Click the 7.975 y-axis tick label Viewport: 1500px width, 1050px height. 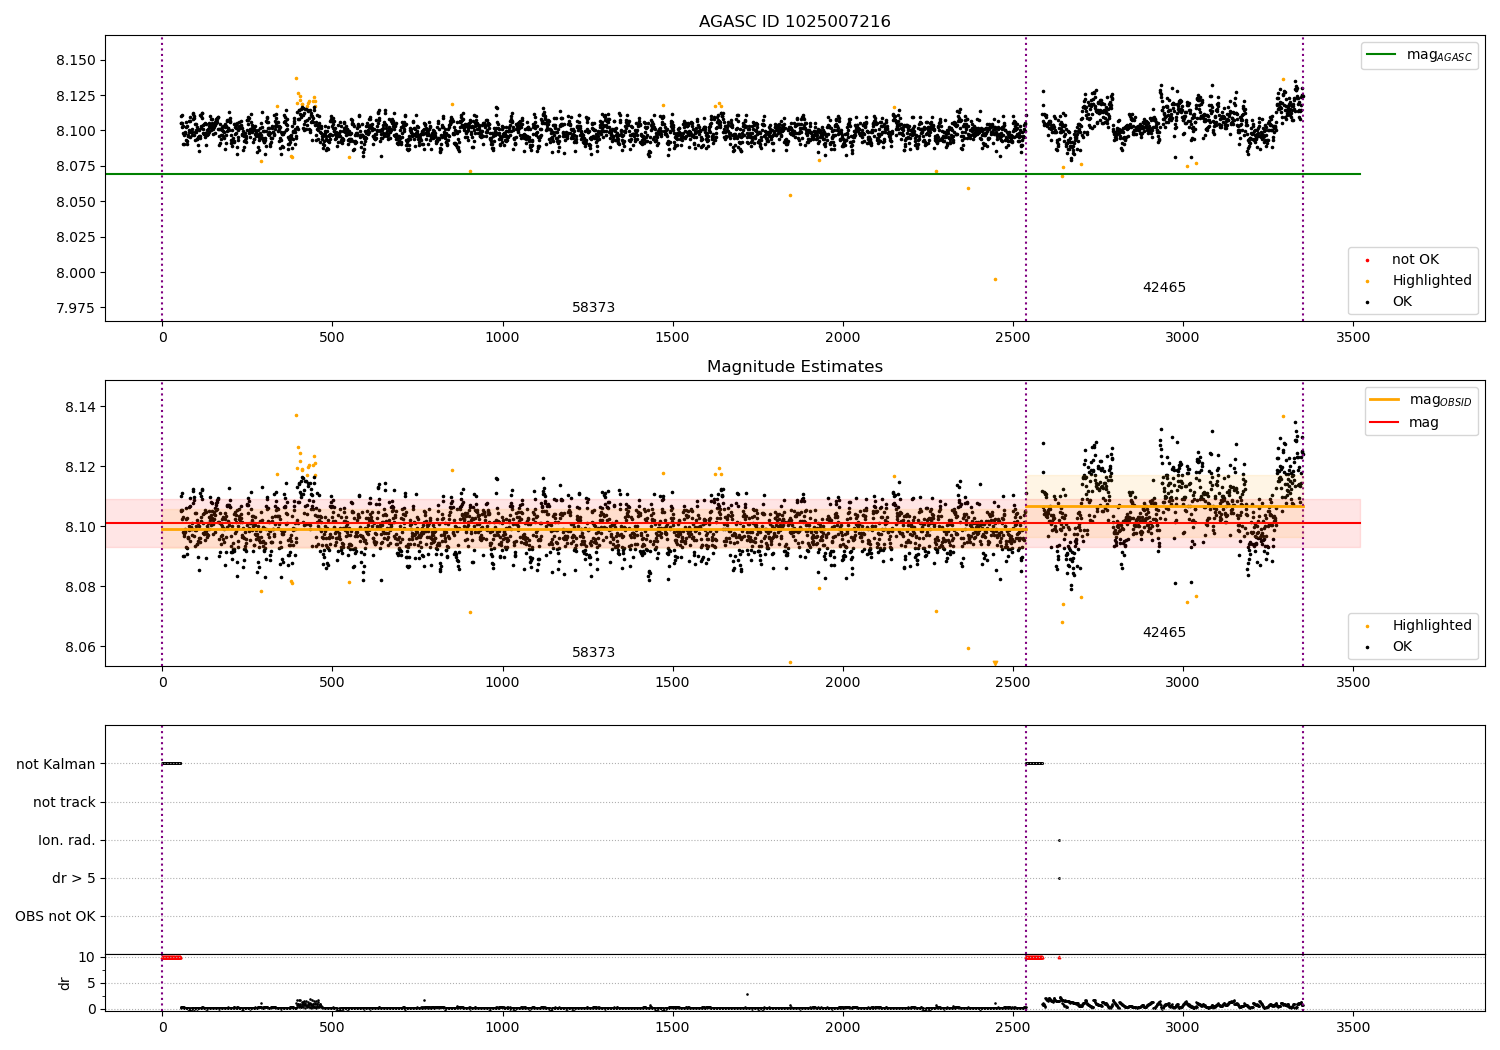point(76,308)
